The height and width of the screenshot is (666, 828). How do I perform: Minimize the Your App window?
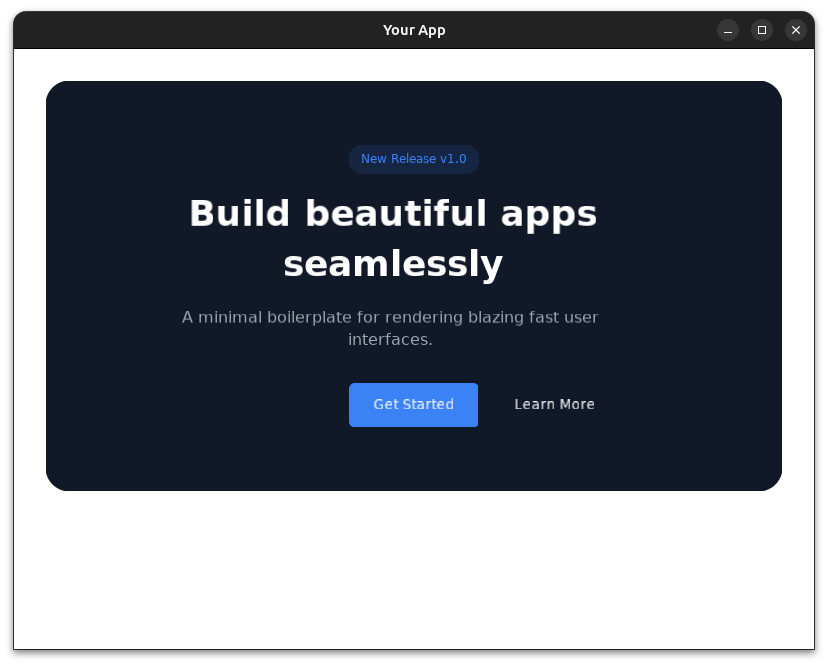pyautogui.click(x=728, y=30)
